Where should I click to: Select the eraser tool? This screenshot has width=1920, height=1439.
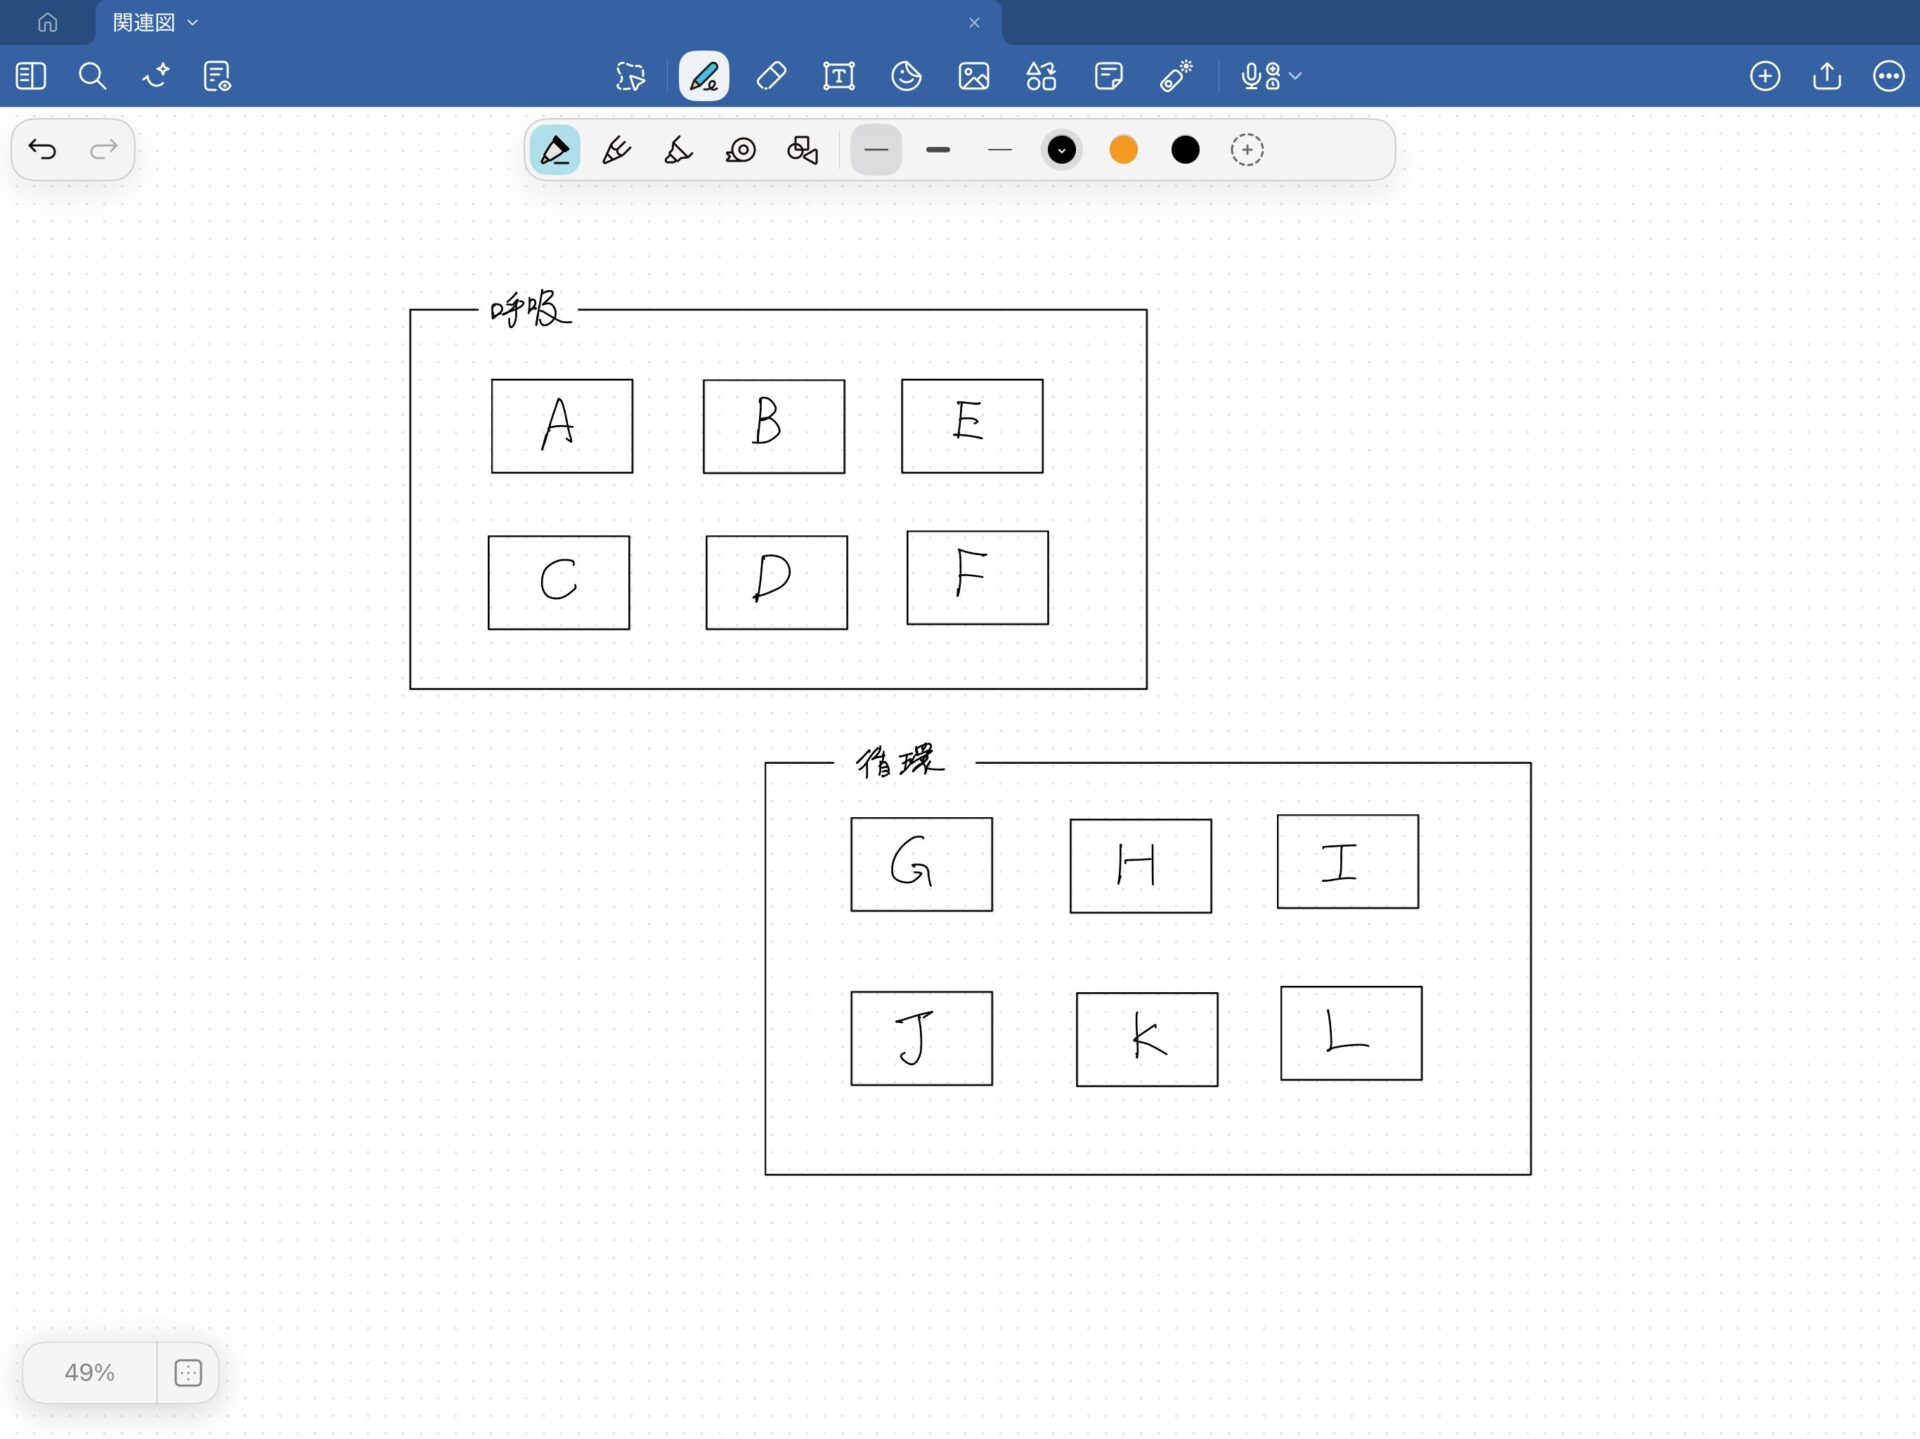(x=771, y=76)
